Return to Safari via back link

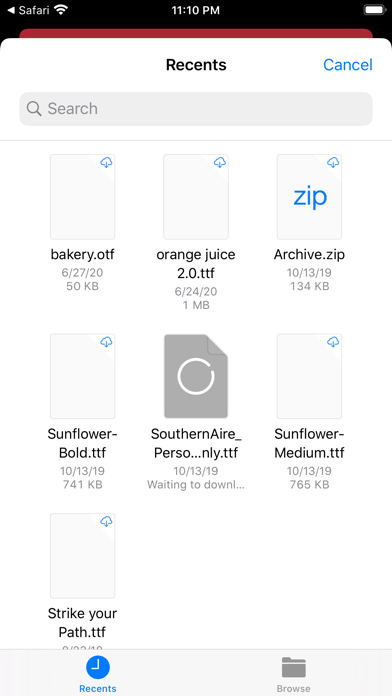(29, 10)
